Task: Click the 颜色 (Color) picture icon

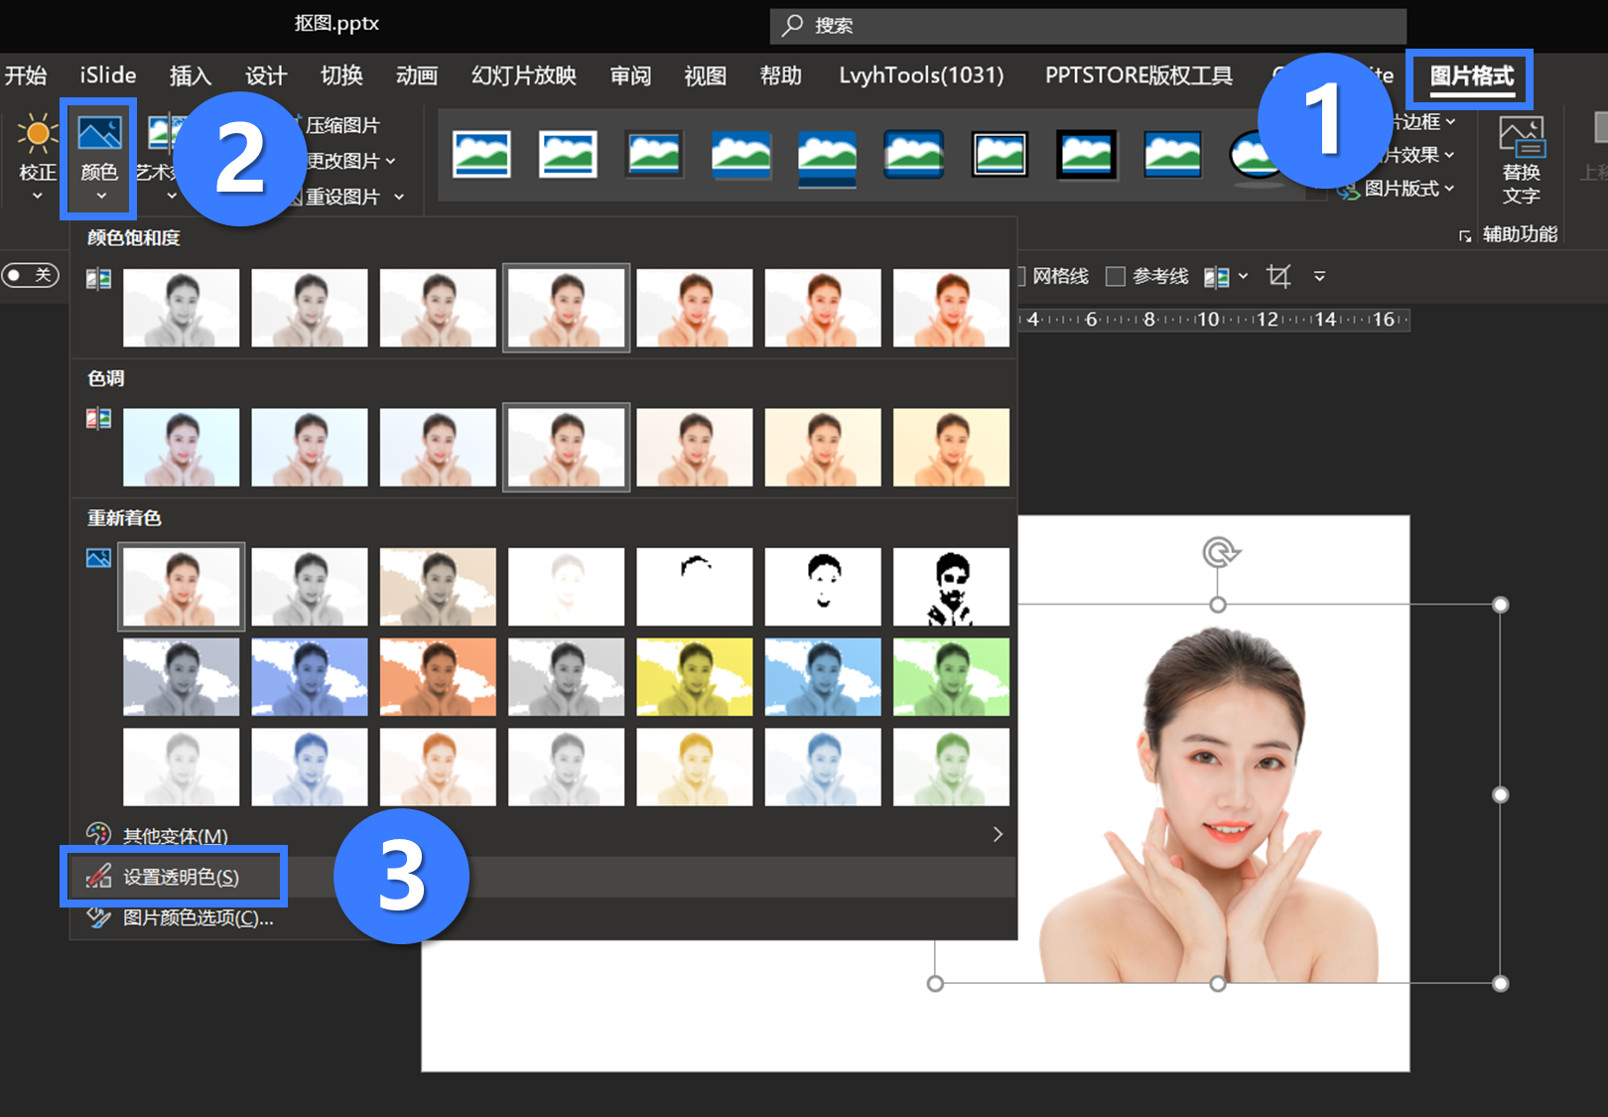Action: coord(99,134)
